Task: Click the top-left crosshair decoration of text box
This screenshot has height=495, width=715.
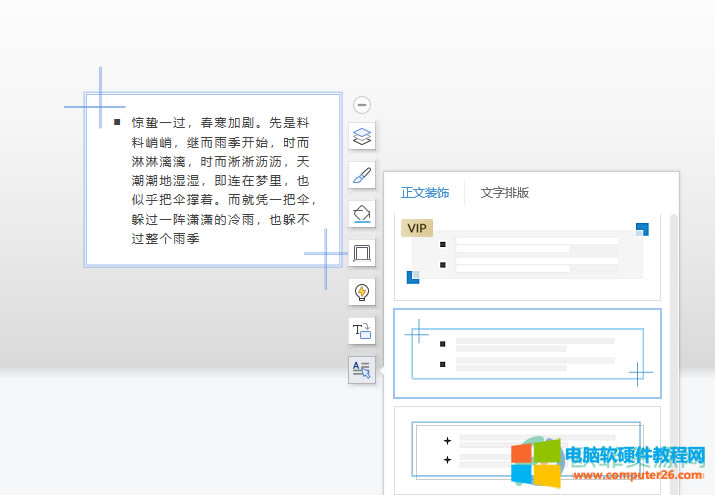Action: click(x=100, y=105)
